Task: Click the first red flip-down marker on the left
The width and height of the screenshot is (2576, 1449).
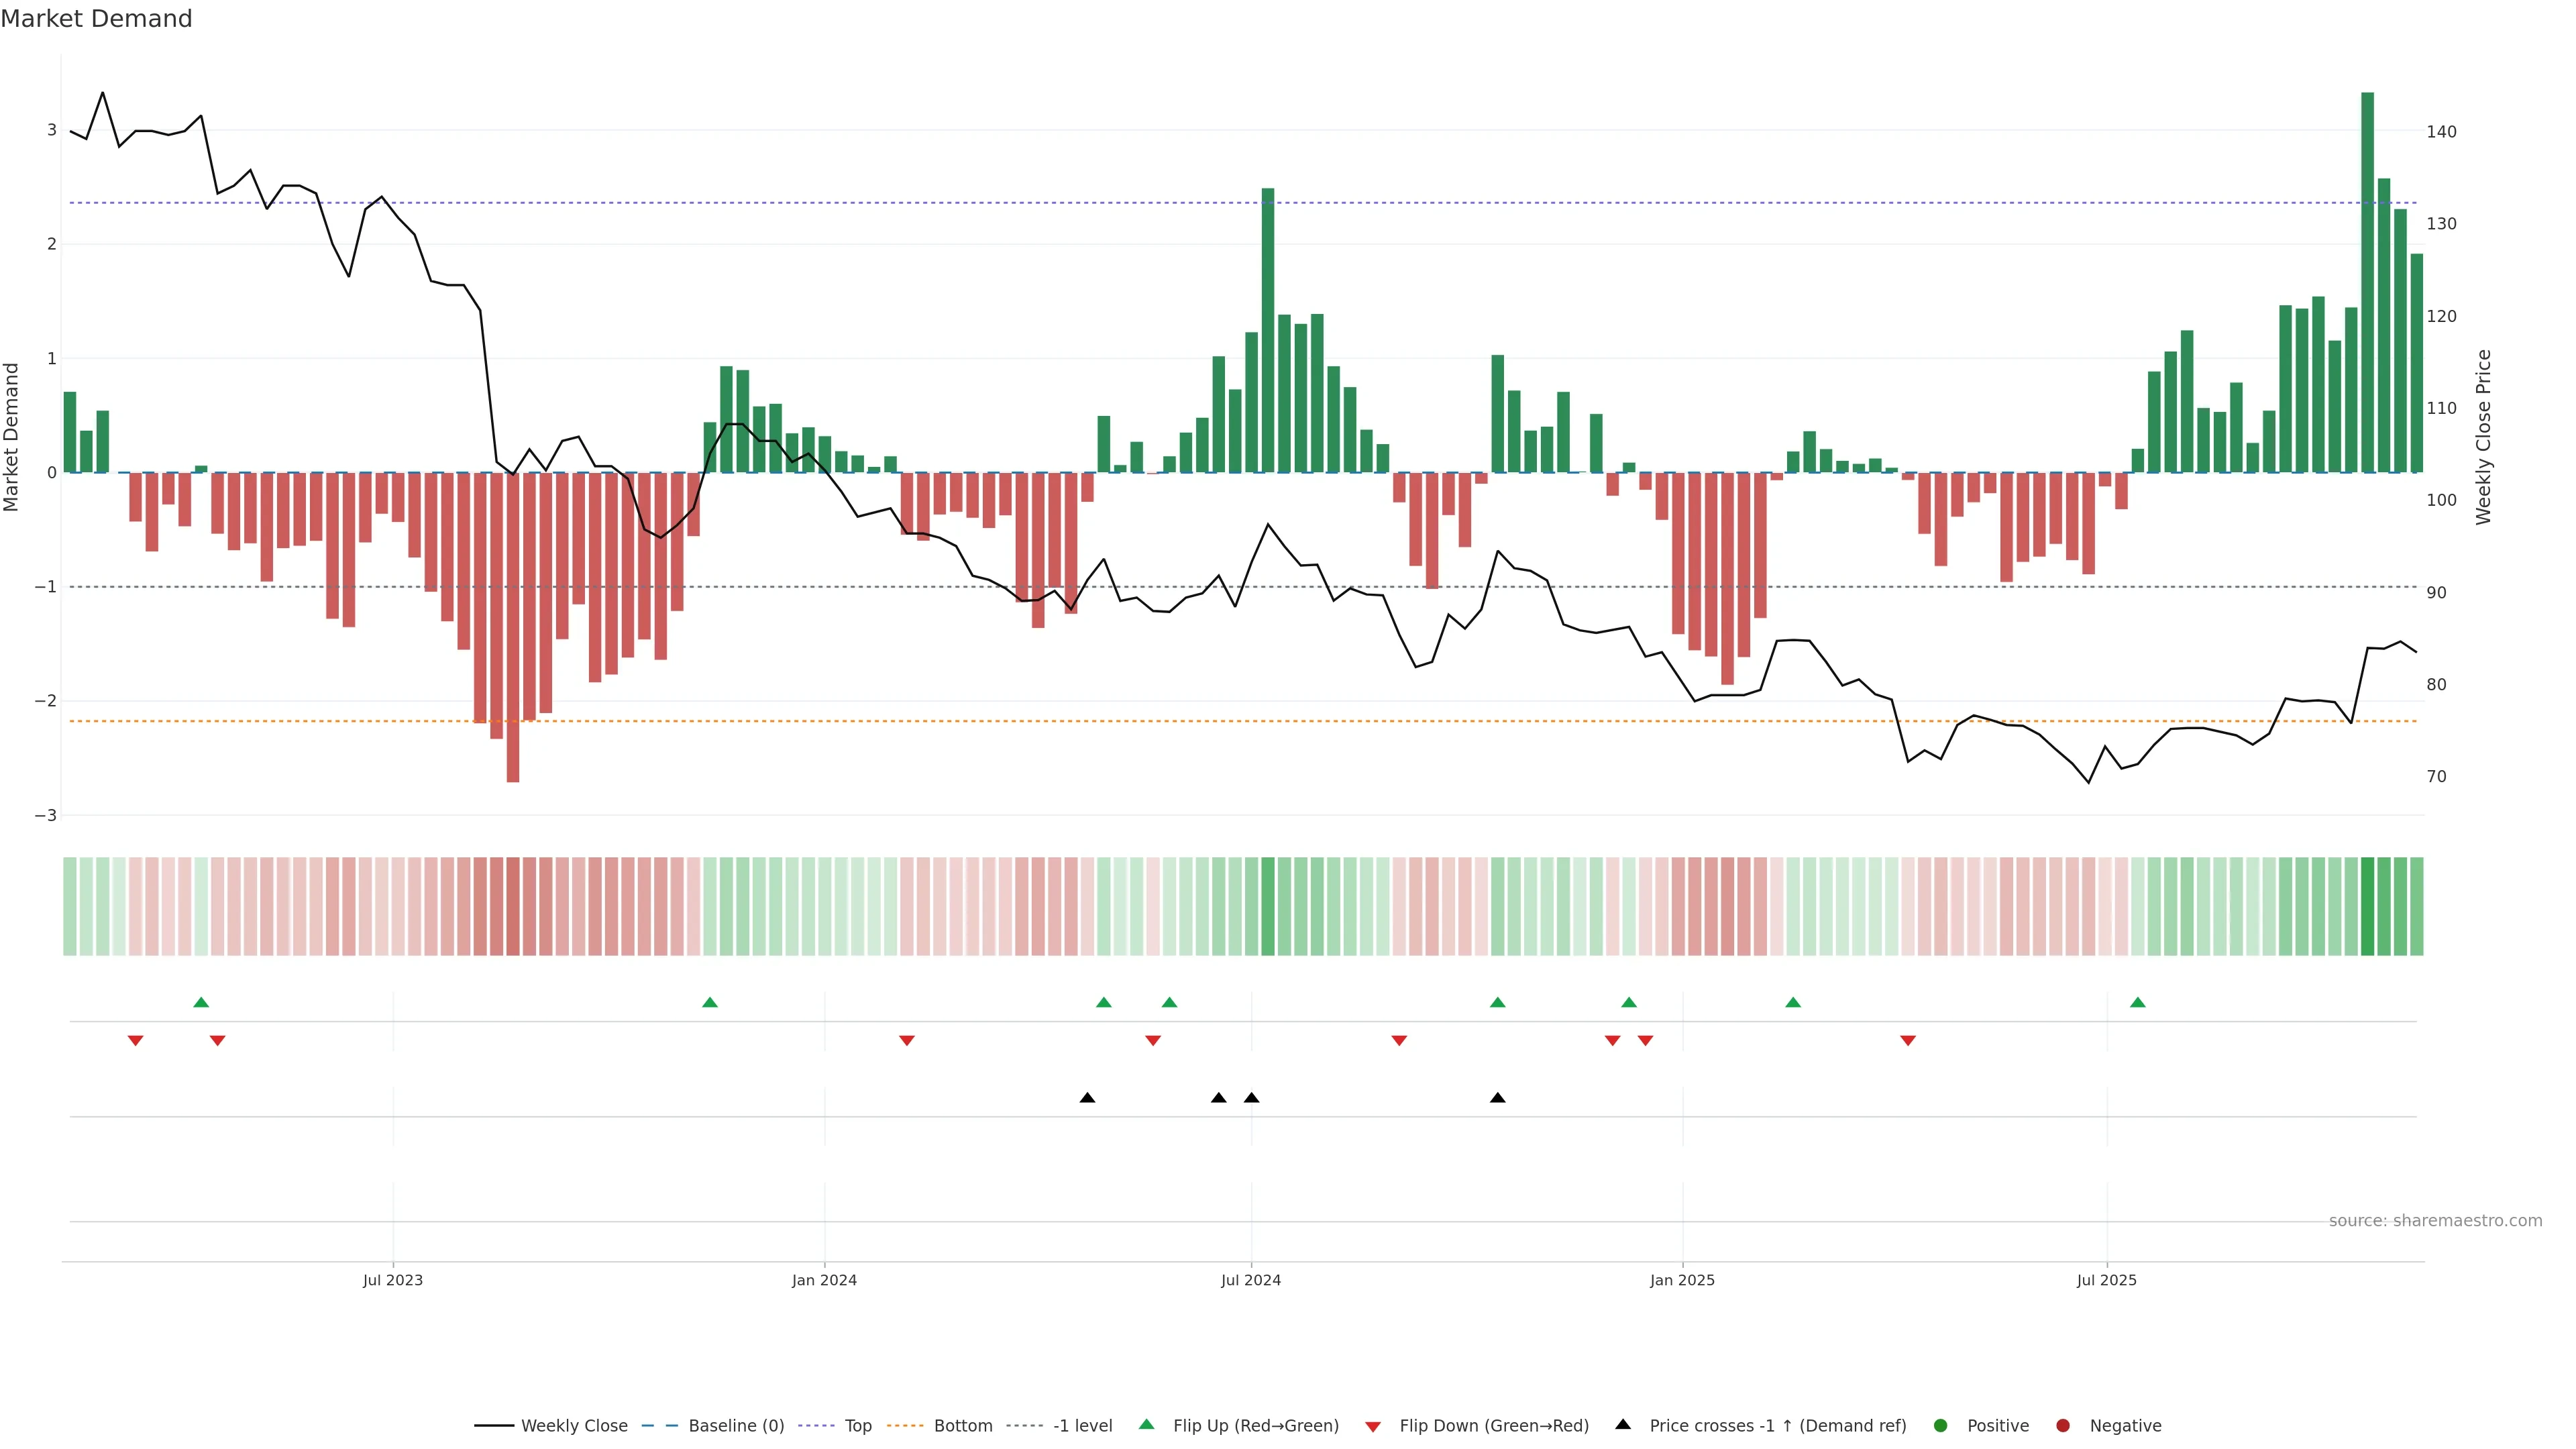Action: click(x=135, y=1041)
